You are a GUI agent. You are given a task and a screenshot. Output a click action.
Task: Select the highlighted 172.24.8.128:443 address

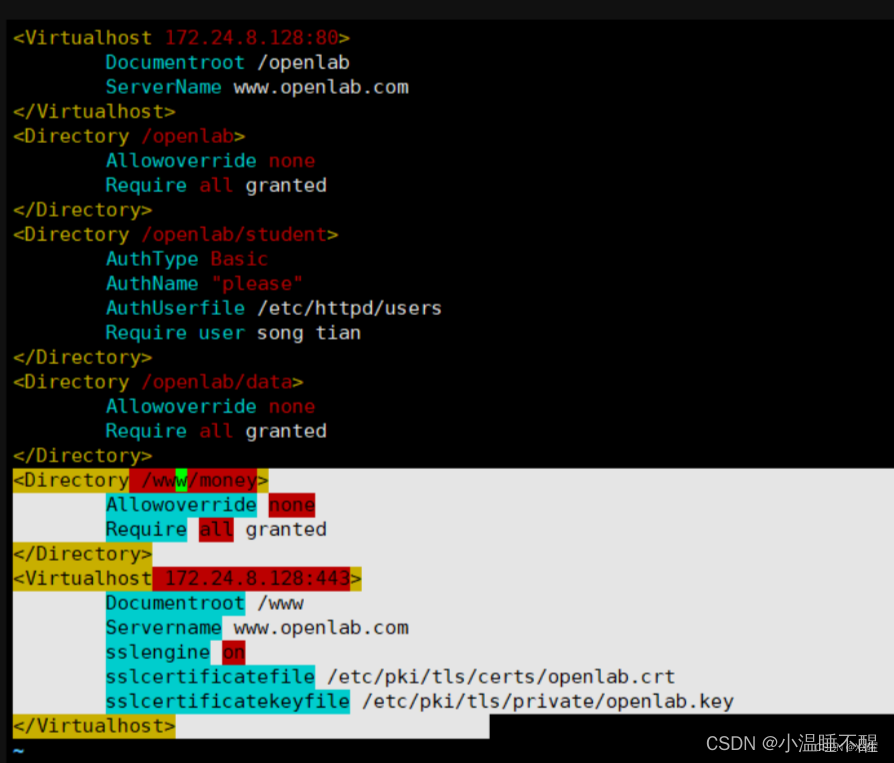(x=253, y=578)
